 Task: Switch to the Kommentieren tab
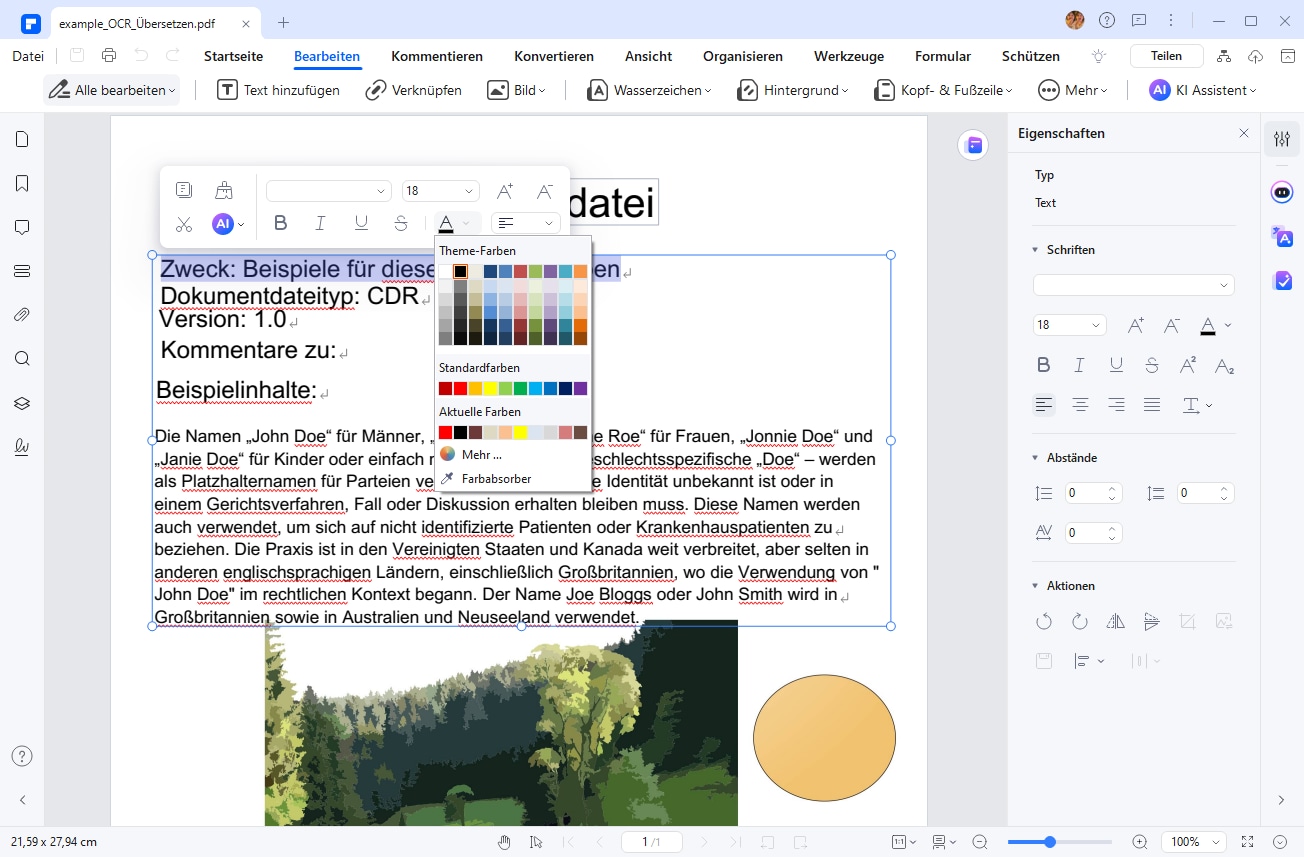tap(437, 56)
